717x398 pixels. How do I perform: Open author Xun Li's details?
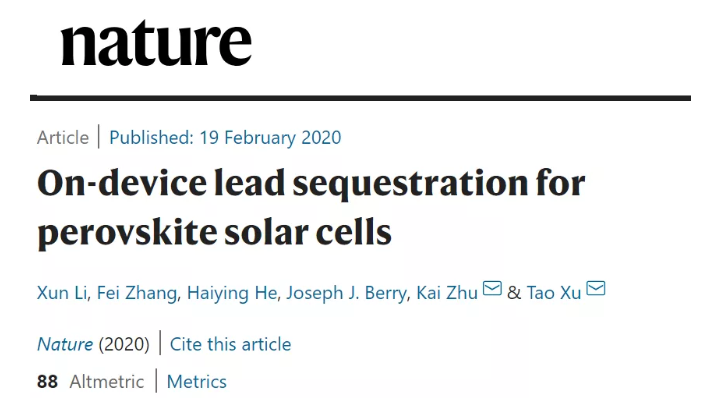(x=62, y=293)
